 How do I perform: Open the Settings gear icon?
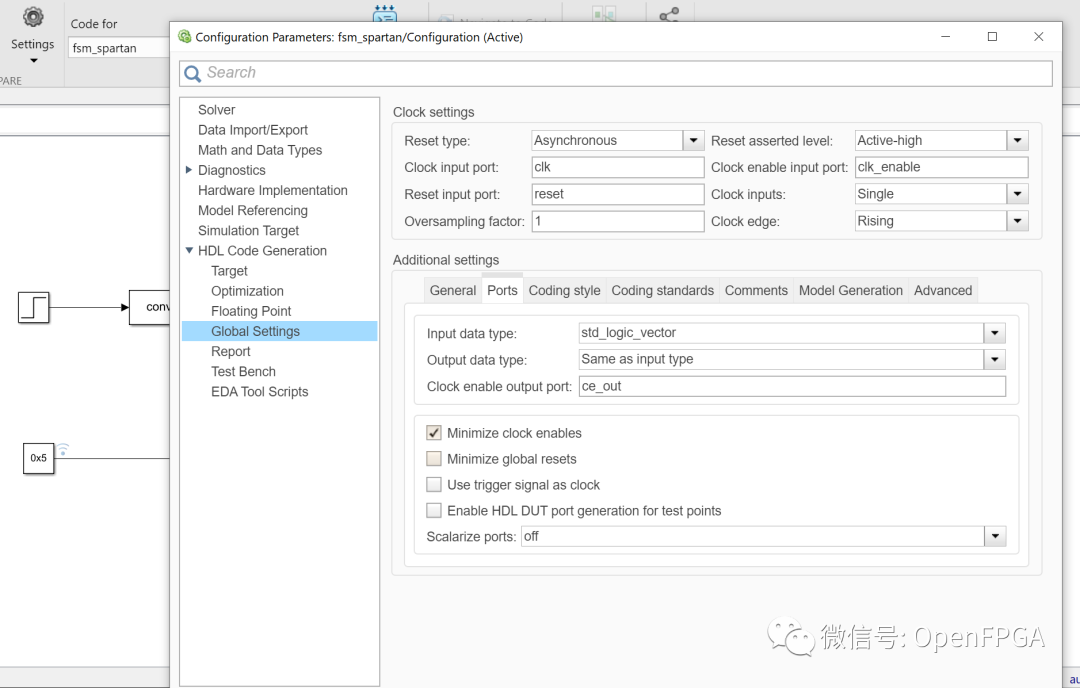(x=32, y=17)
